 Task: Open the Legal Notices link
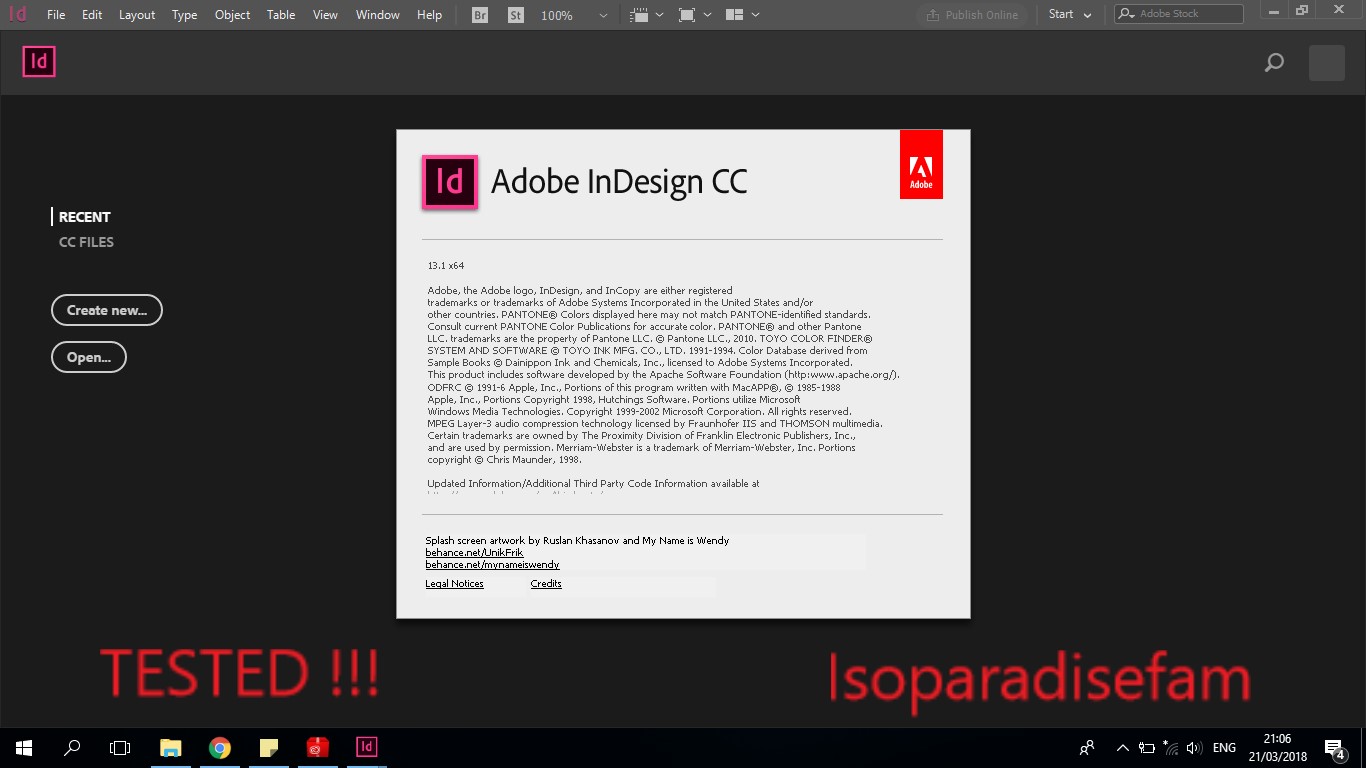coord(454,584)
